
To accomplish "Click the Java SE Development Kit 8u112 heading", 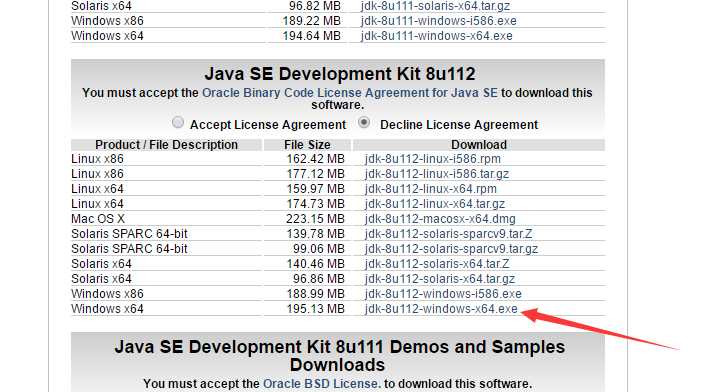I will click(x=340, y=74).
